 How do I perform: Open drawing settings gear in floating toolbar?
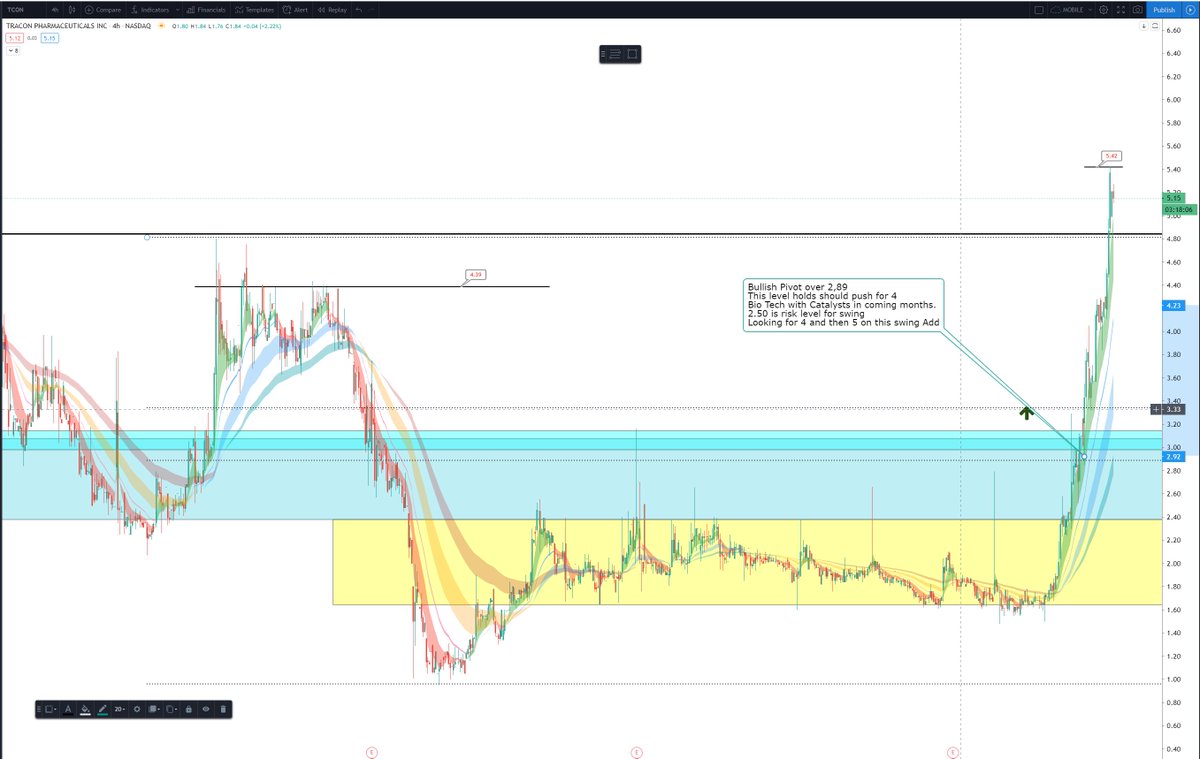137,709
